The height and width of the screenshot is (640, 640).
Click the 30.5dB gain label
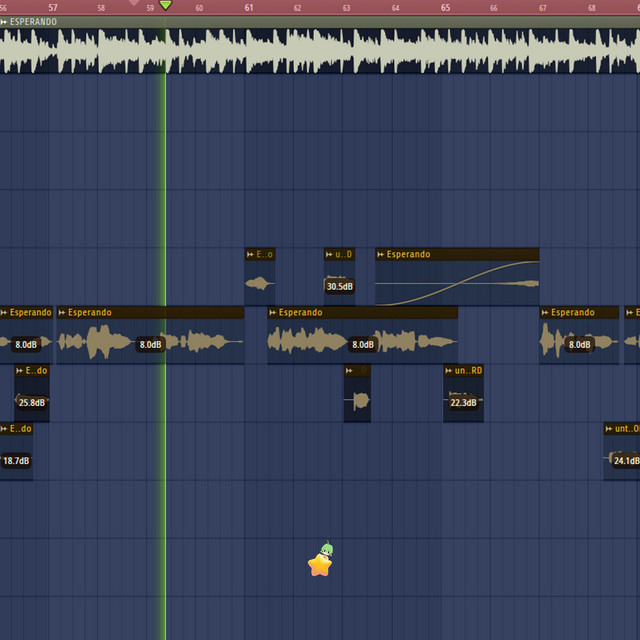tap(339, 287)
